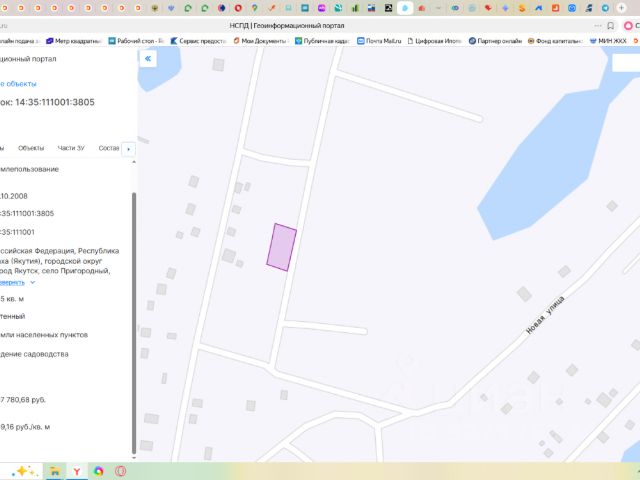
Task: Open Yandex Browser from the taskbar
Action: [76, 471]
